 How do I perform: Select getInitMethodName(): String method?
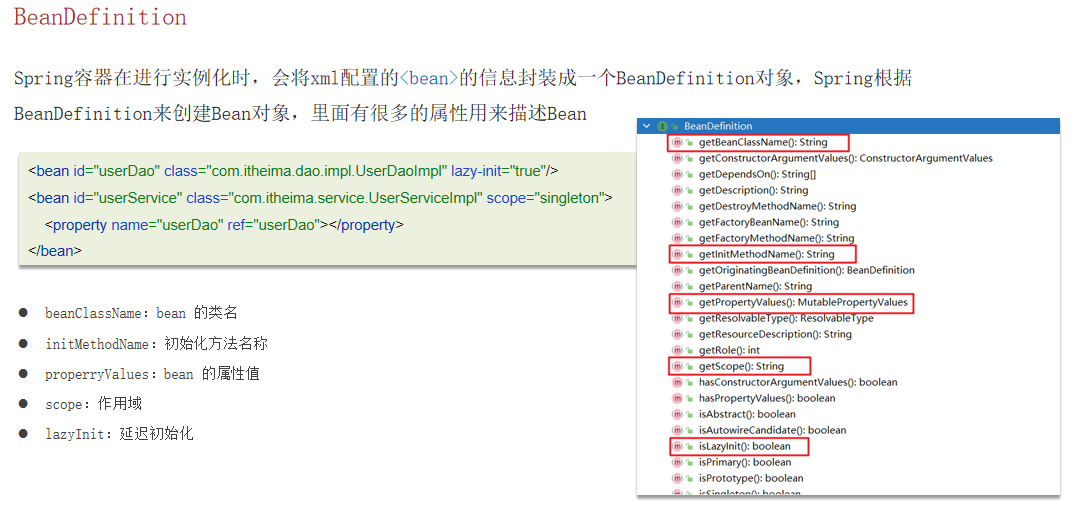pyautogui.click(x=767, y=254)
